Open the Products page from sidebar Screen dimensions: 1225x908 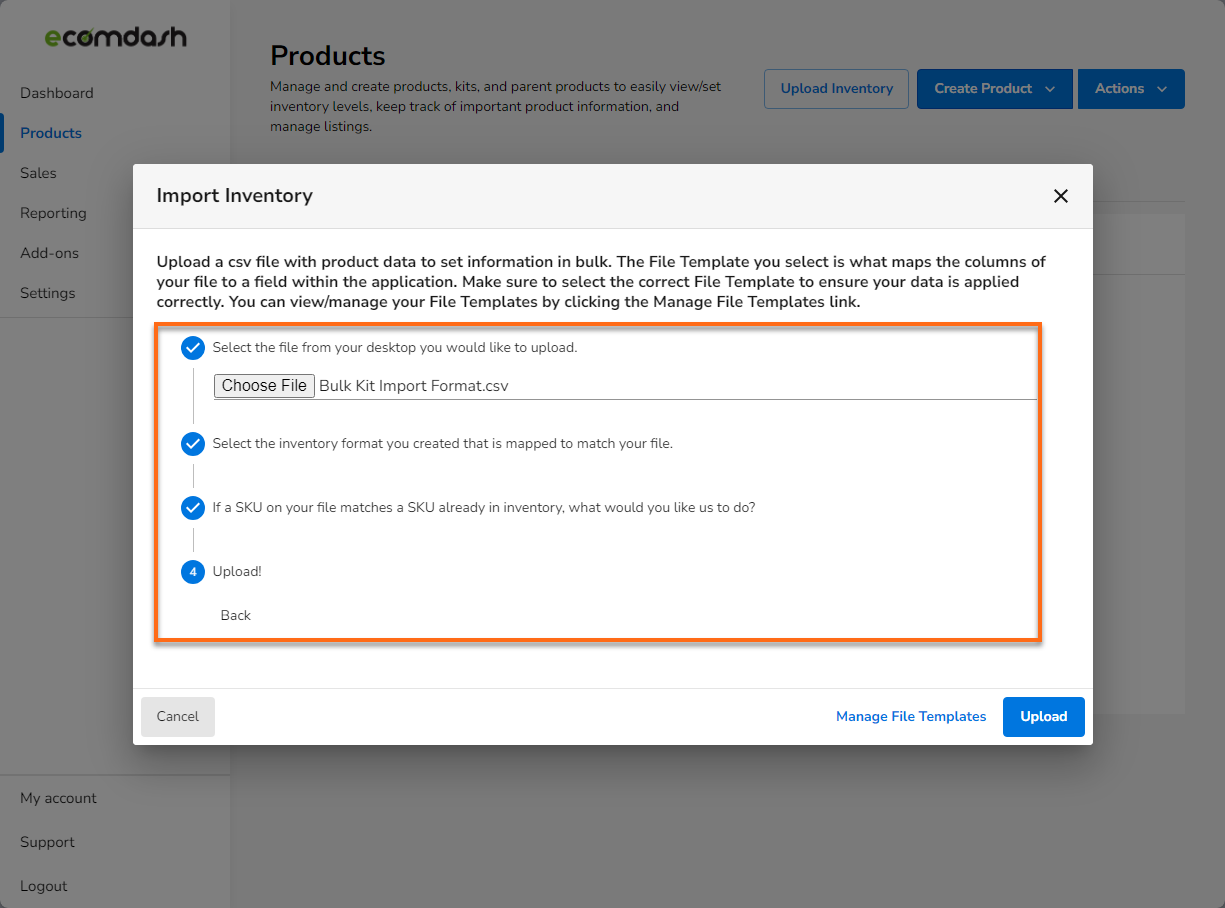click(50, 132)
